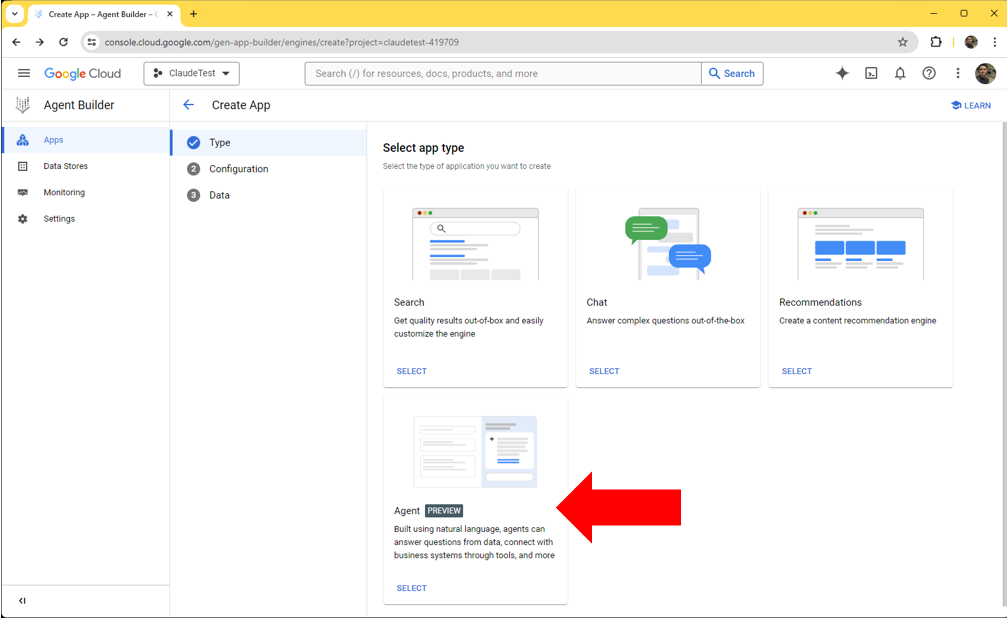
Task: Open the Monitoring panel
Action: 64,192
